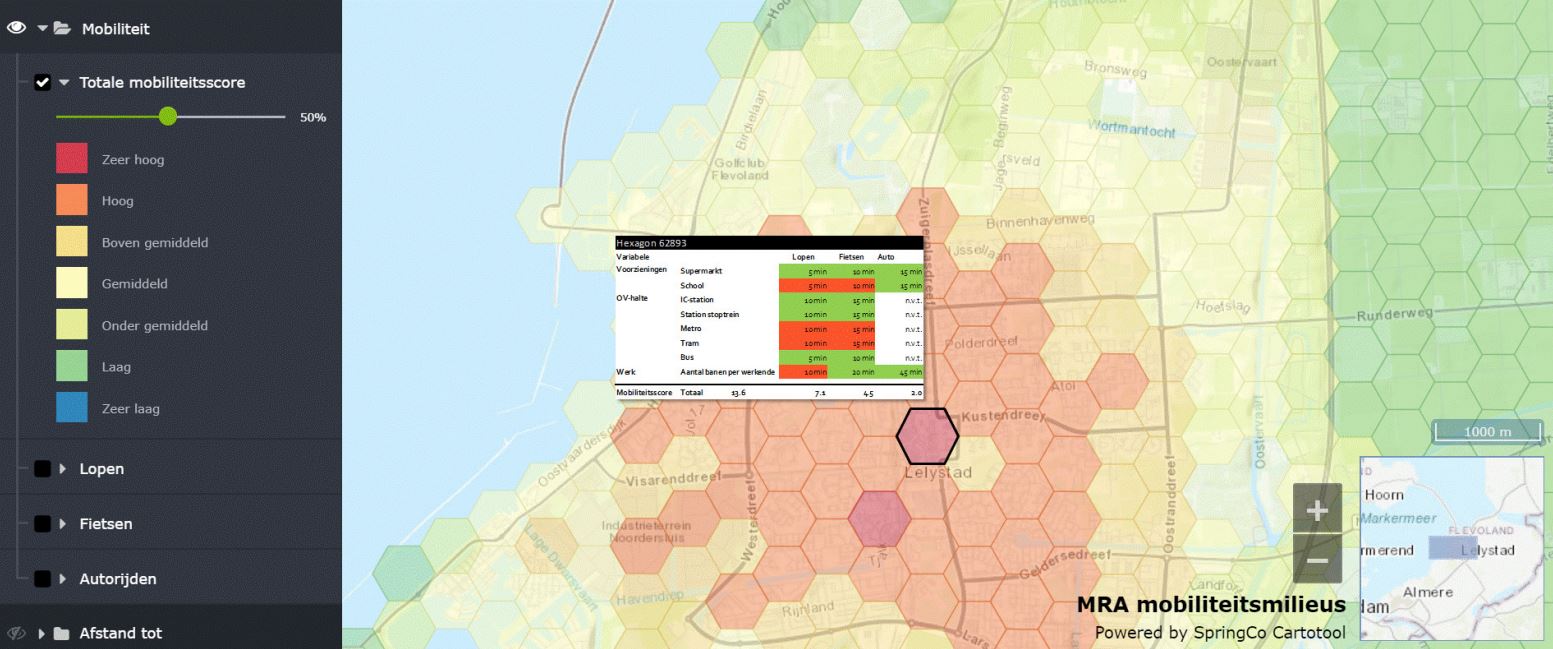The width and height of the screenshot is (1553, 649).
Task: Click the overview minimap thumbnail
Action: point(1451,548)
